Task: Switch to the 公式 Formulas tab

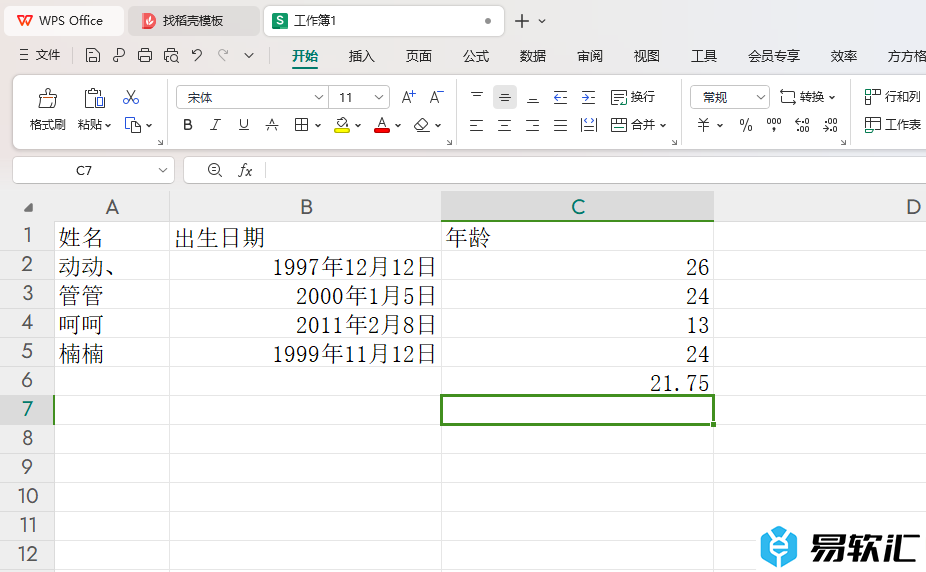Action: [x=476, y=56]
